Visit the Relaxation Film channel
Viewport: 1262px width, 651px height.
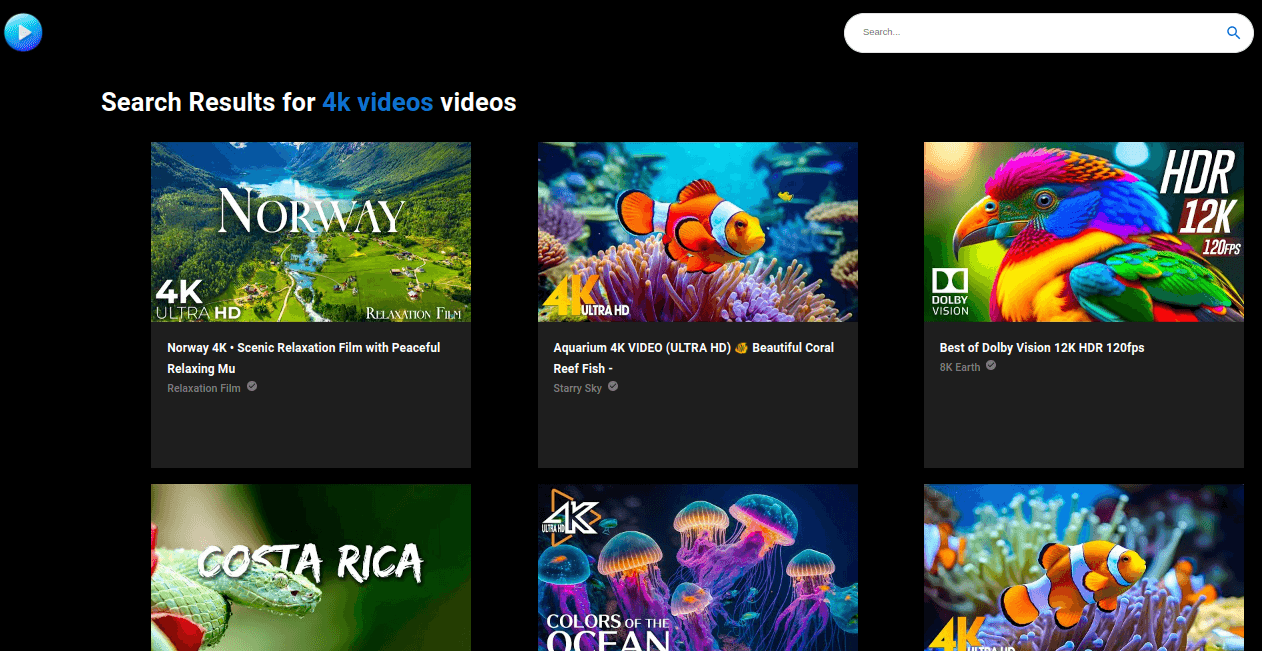[204, 388]
